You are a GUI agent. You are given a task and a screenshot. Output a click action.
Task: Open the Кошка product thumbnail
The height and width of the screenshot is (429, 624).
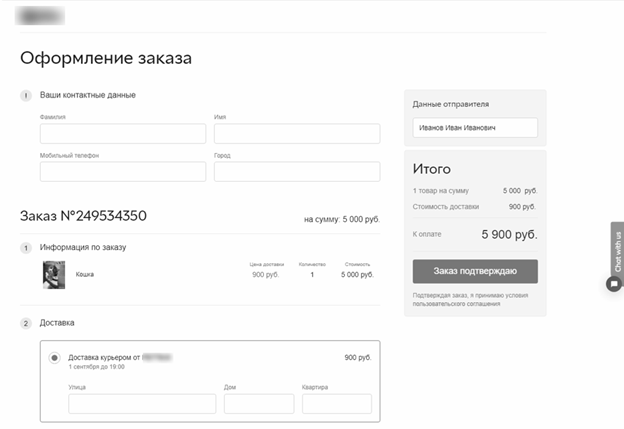click(x=54, y=274)
